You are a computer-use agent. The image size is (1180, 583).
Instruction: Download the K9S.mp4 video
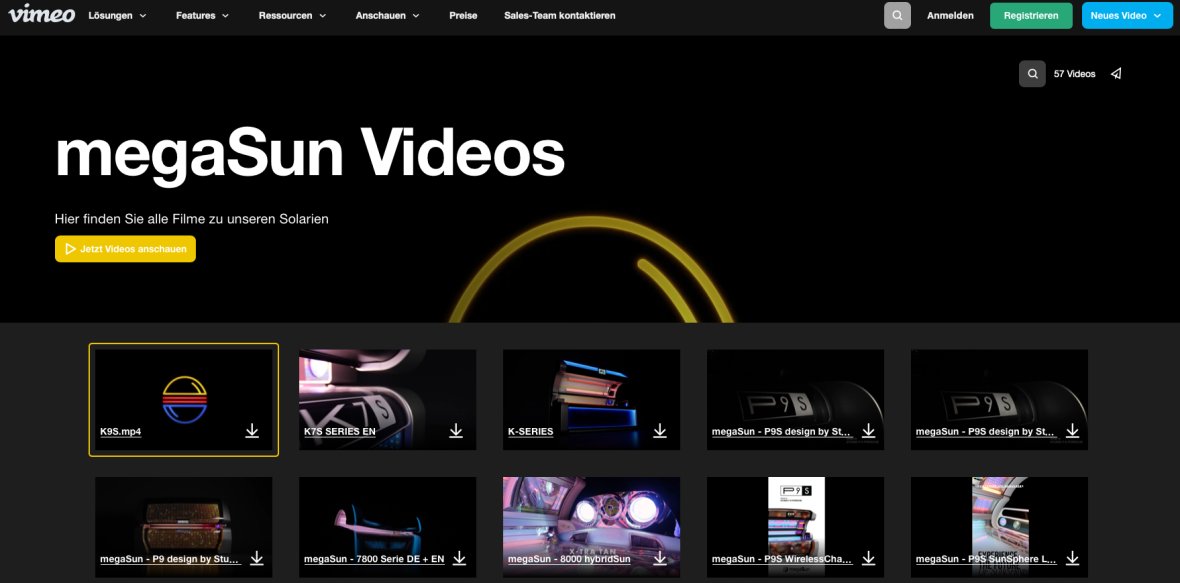pos(252,430)
